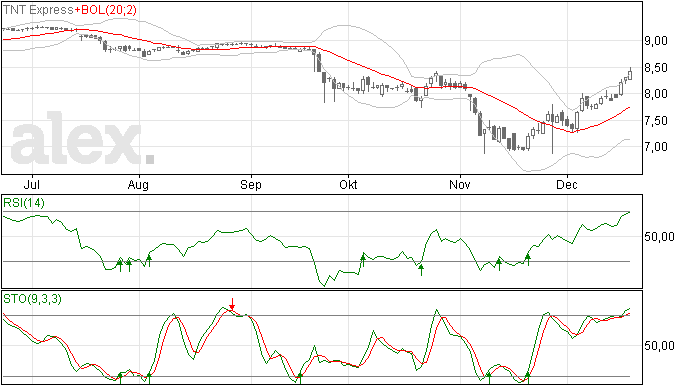Click the RSI(14) indicator label
Screen dimensions: 690x387
[x=24, y=203]
